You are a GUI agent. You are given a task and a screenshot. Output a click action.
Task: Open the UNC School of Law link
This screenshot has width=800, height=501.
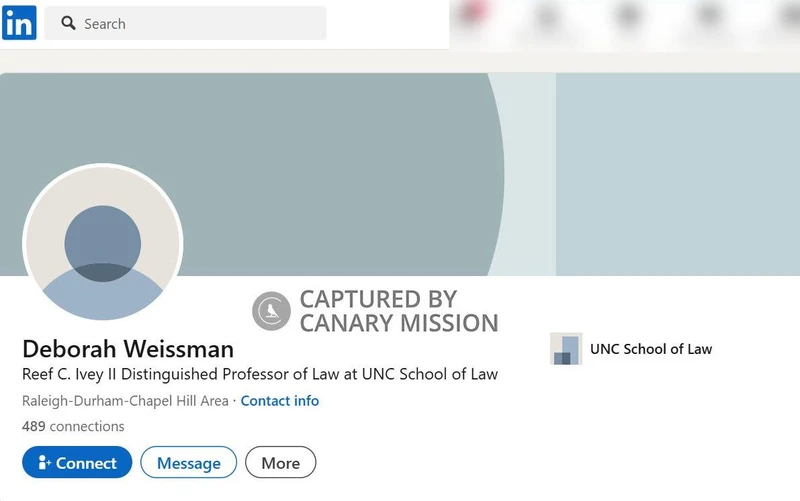[651, 349]
